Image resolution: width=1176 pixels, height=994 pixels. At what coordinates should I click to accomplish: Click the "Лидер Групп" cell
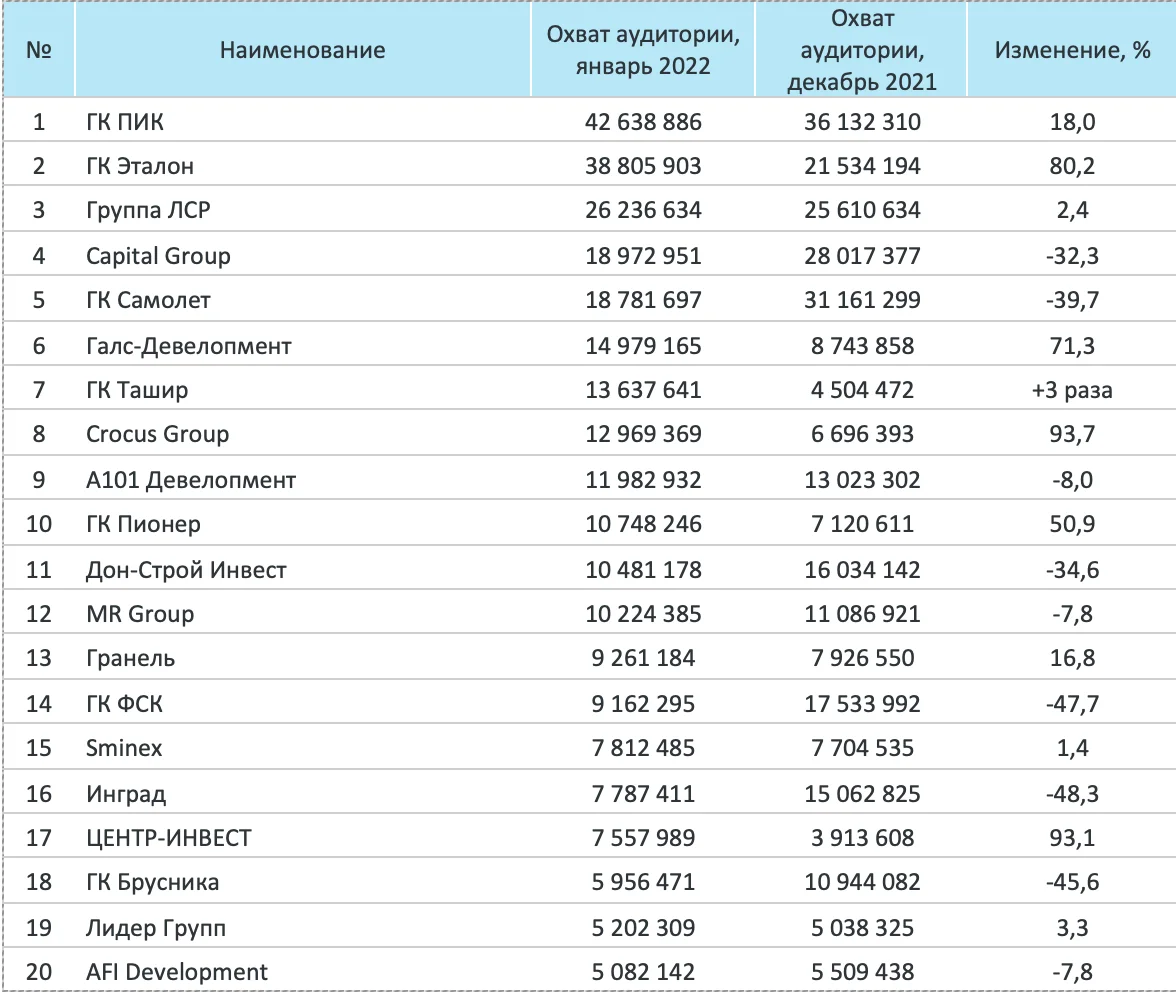(156, 927)
